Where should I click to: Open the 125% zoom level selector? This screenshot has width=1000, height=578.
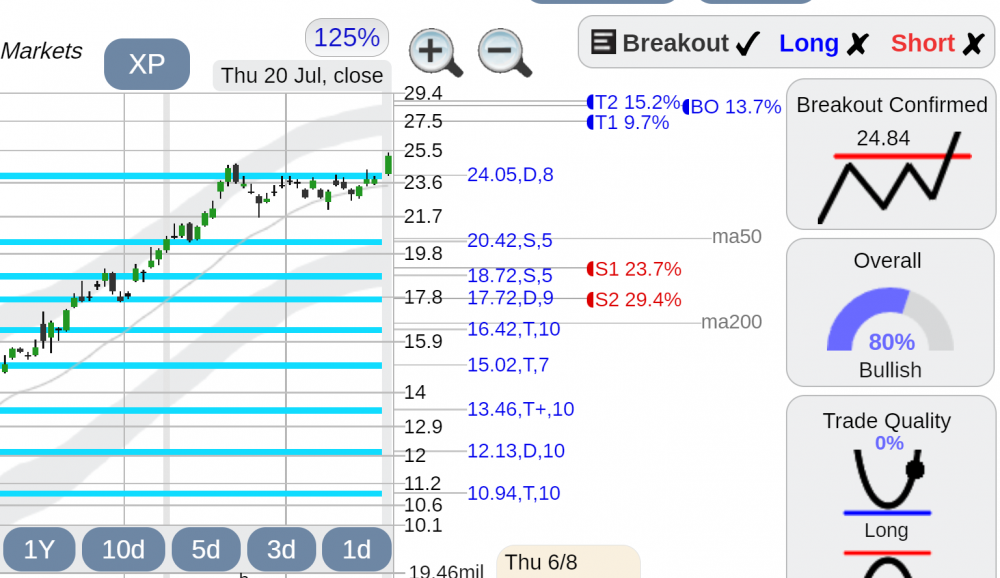(347, 38)
